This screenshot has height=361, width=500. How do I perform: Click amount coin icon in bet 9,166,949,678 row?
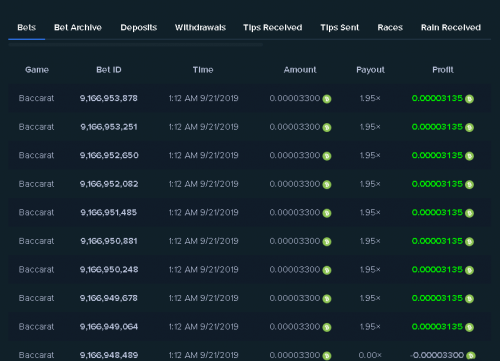327,299
